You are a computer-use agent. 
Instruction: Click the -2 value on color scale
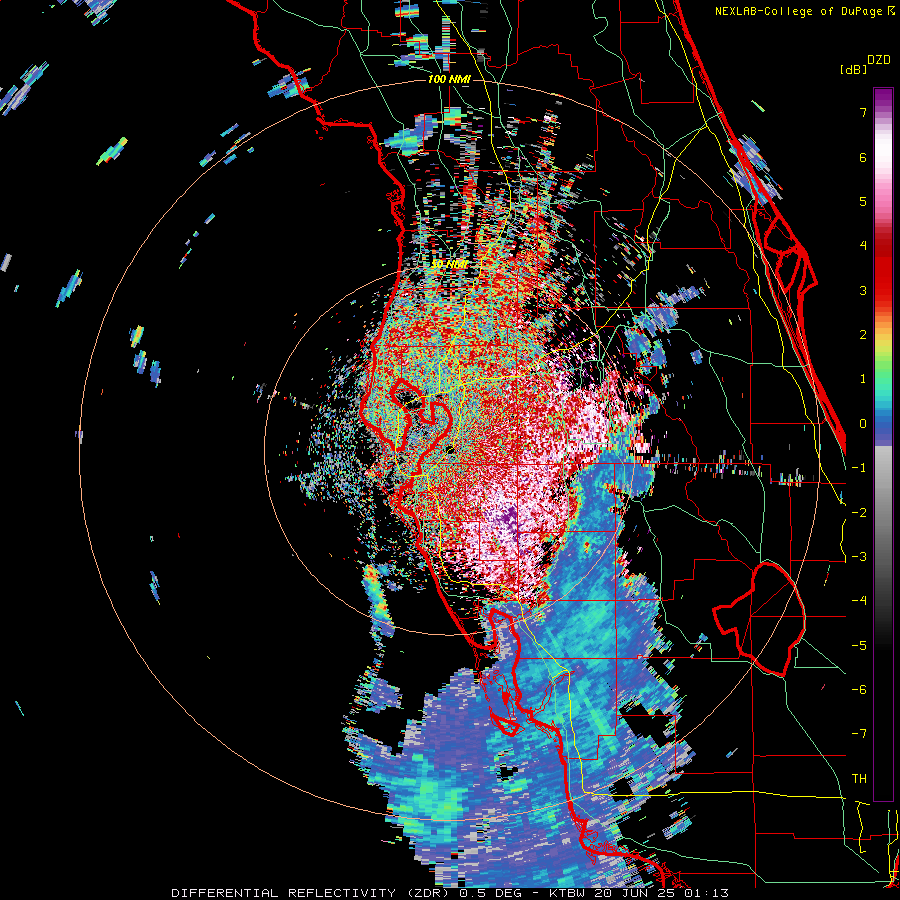tap(859, 513)
